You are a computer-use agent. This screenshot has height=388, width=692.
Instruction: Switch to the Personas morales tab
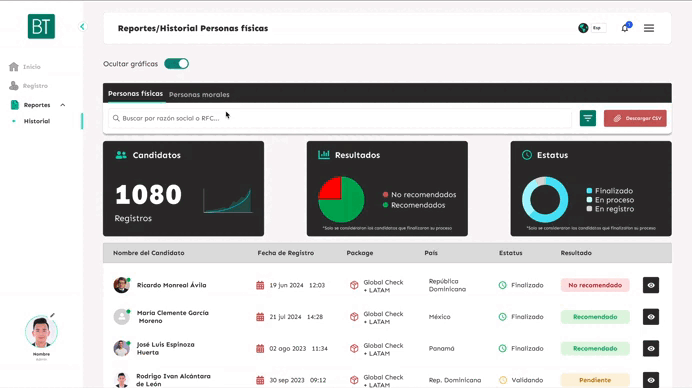(x=199, y=94)
